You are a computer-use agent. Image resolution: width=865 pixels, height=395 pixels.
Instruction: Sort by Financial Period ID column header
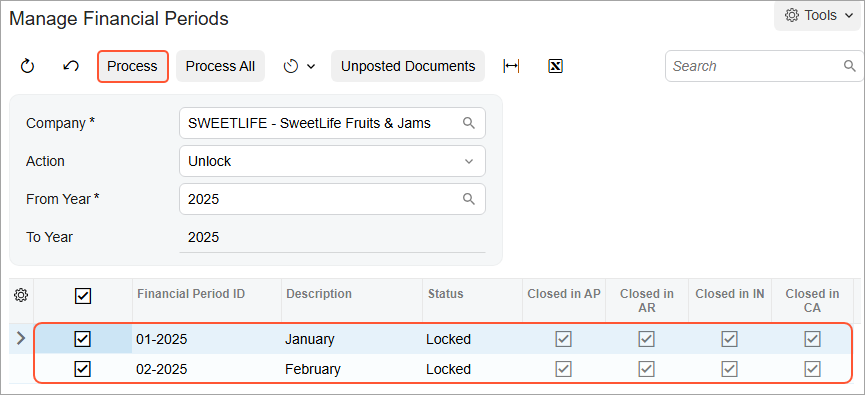[x=191, y=294]
